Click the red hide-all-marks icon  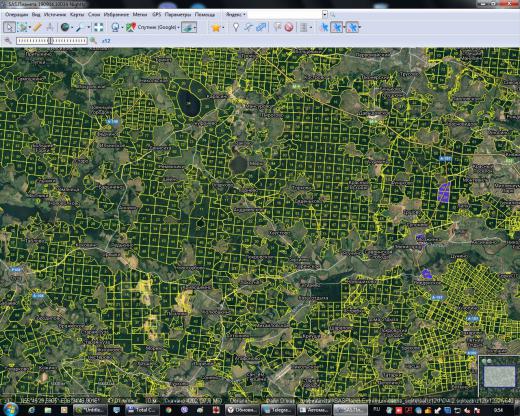(289, 27)
